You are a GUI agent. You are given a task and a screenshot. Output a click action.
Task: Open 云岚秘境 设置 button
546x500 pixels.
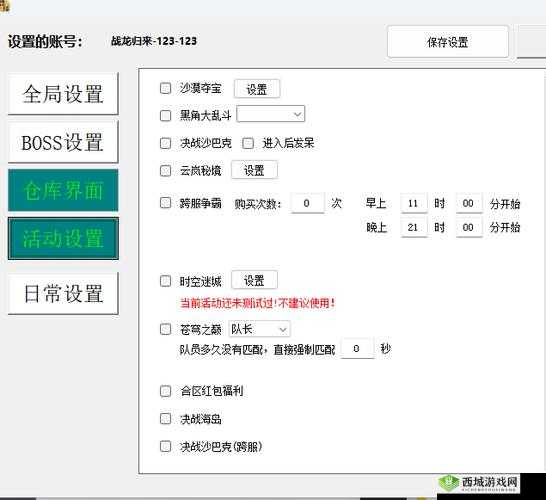pos(254,170)
